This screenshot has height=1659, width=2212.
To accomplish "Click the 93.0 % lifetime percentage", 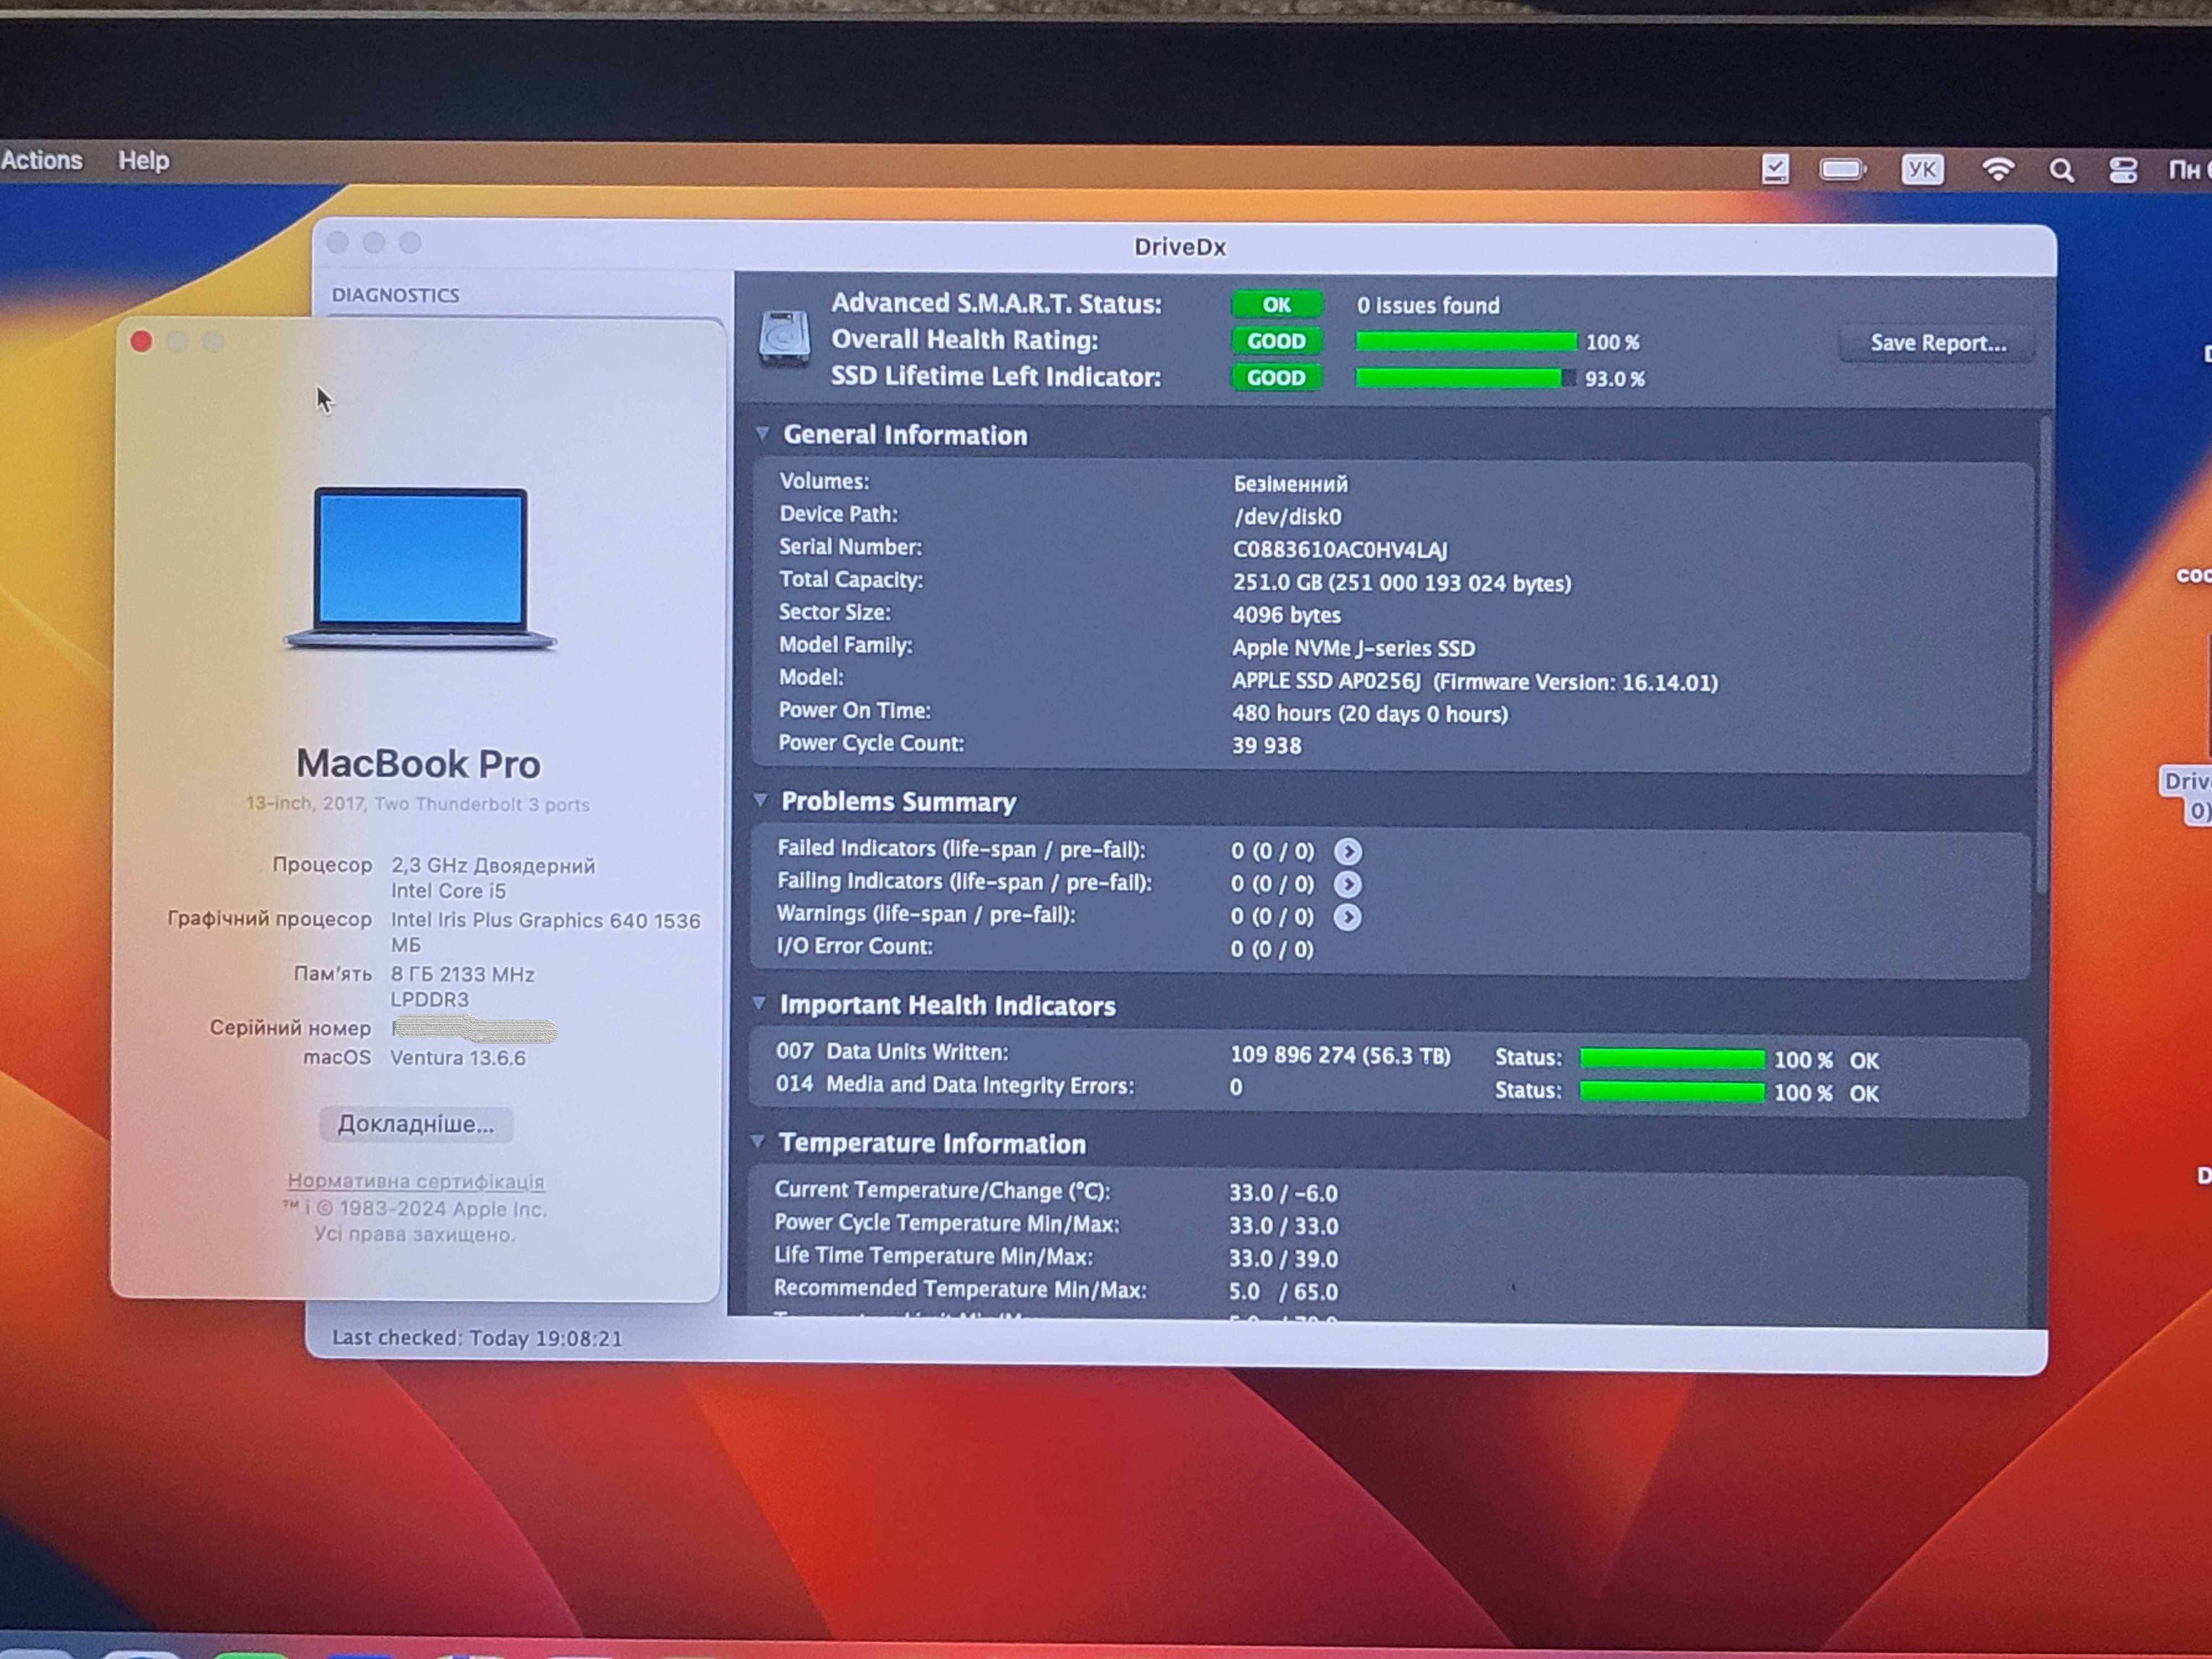I will [1615, 379].
